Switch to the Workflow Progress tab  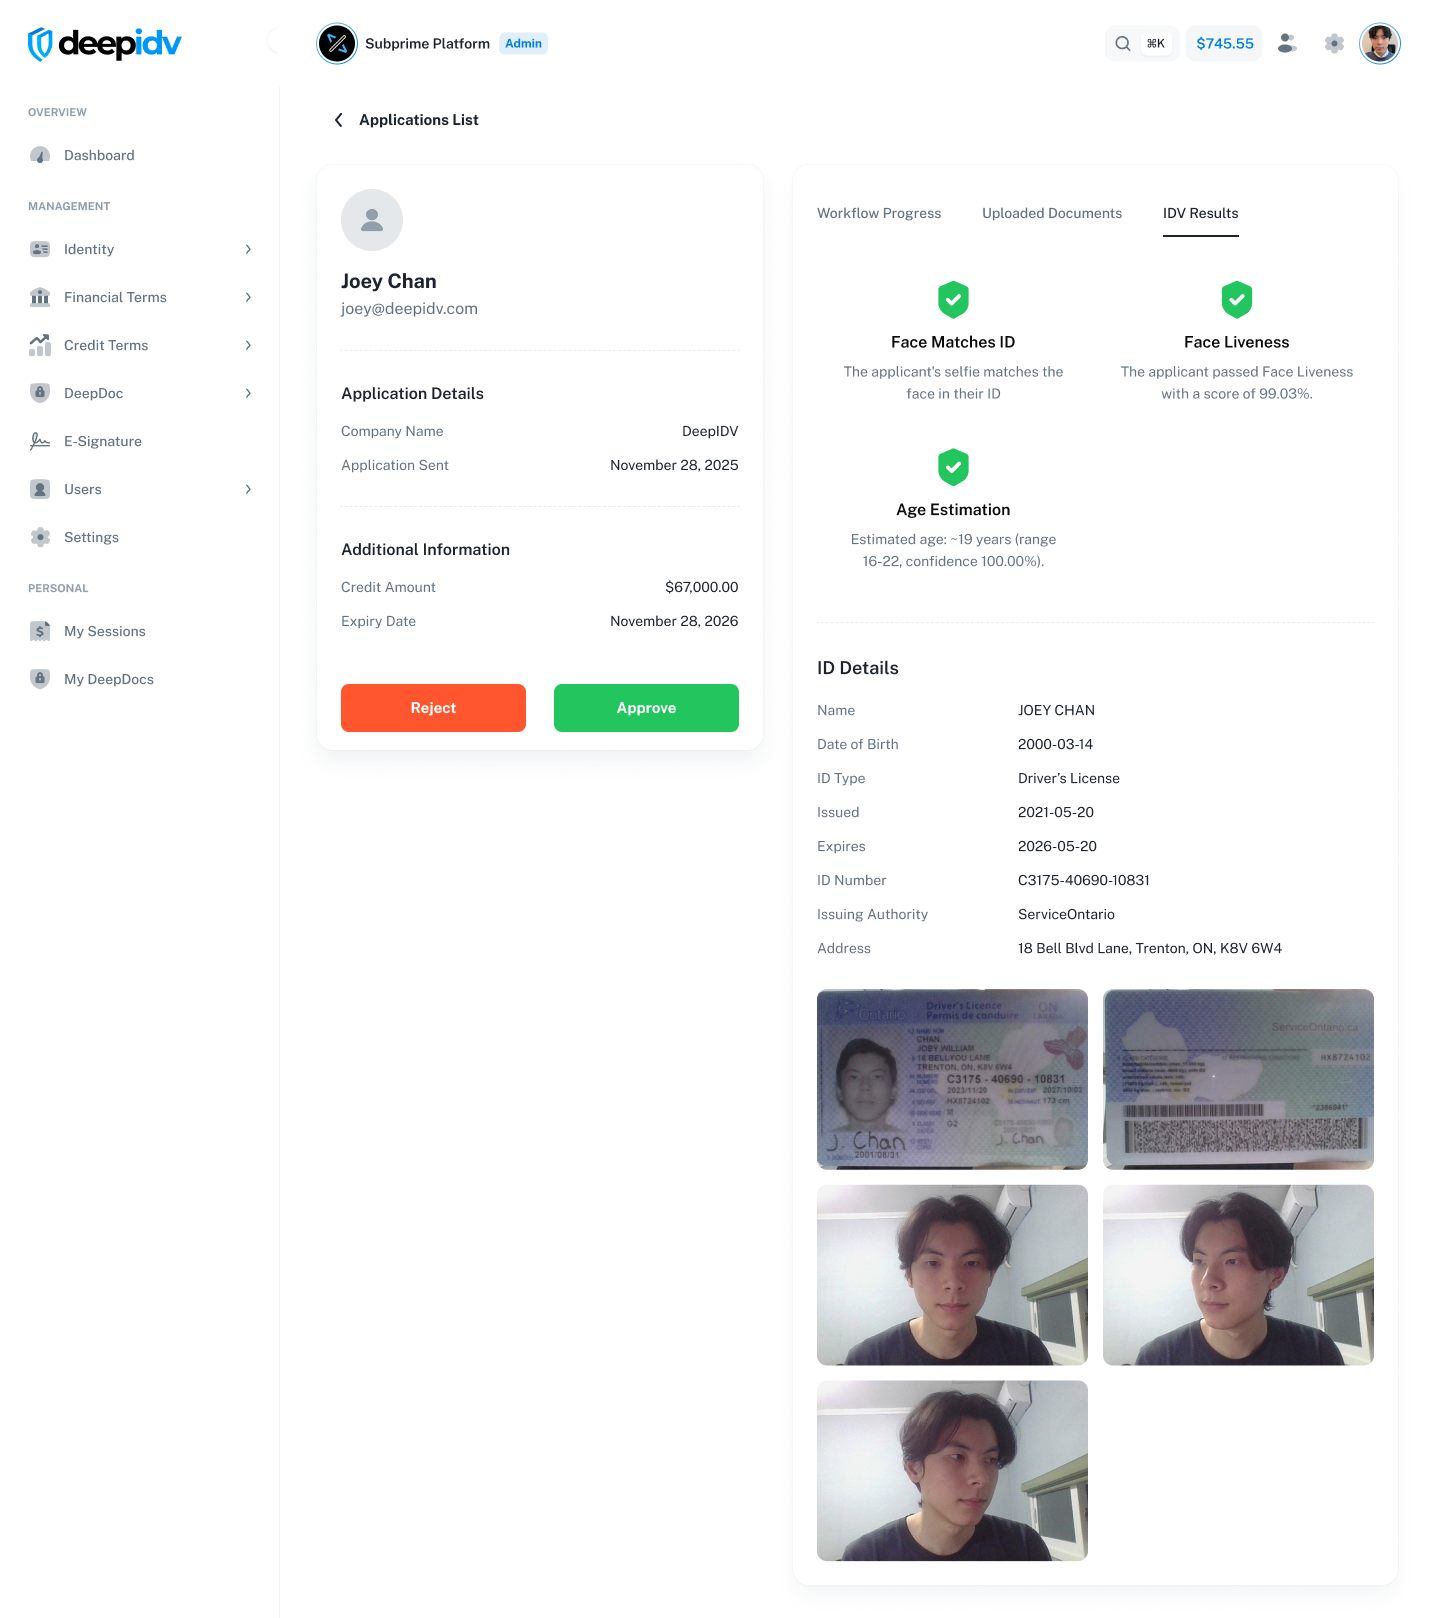pos(879,213)
